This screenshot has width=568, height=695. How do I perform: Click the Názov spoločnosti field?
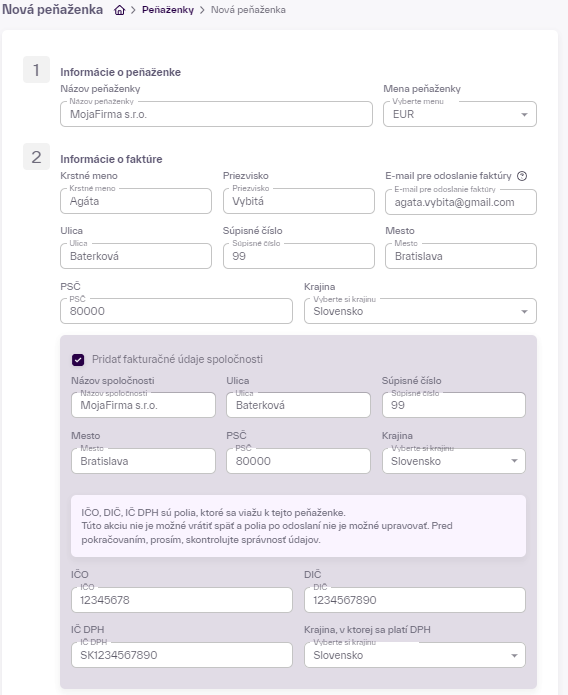coord(143,405)
